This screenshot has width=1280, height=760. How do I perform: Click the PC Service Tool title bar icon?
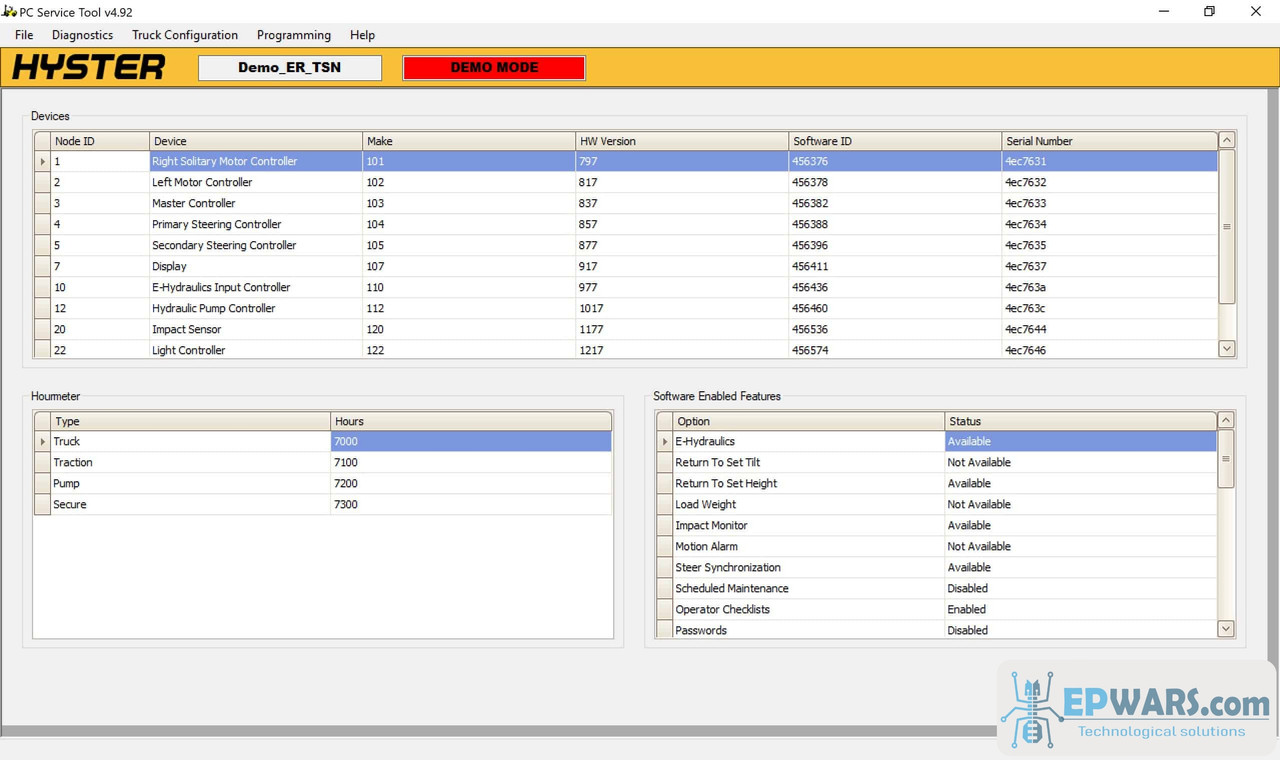click(10, 11)
